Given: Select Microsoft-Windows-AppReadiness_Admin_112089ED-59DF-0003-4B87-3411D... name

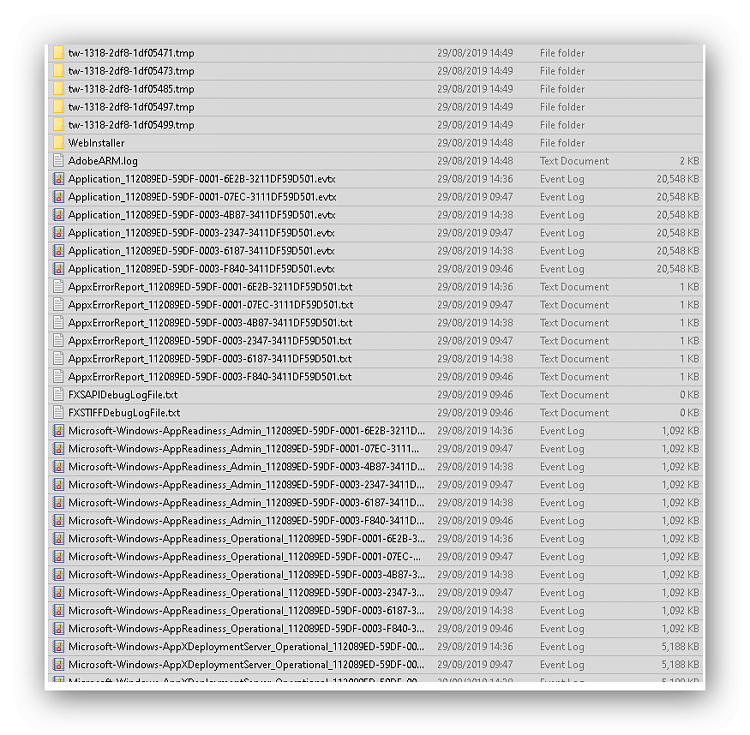Looking at the screenshot, I should (246, 467).
